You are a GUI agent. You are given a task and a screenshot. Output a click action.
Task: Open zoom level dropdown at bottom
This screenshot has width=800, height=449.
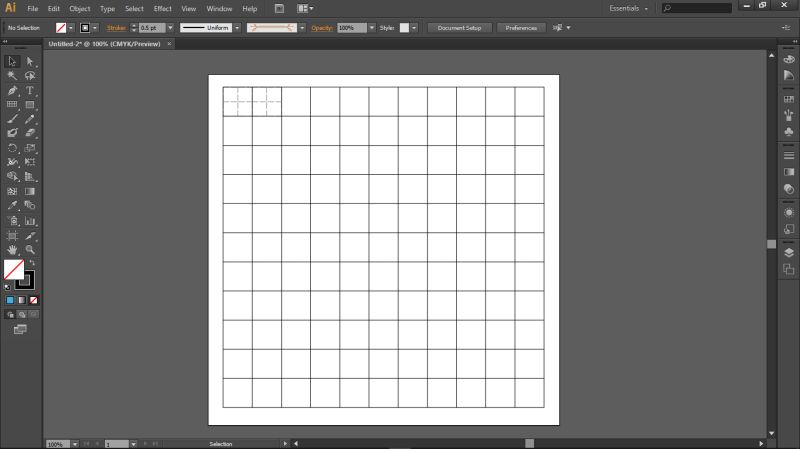point(74,444)
